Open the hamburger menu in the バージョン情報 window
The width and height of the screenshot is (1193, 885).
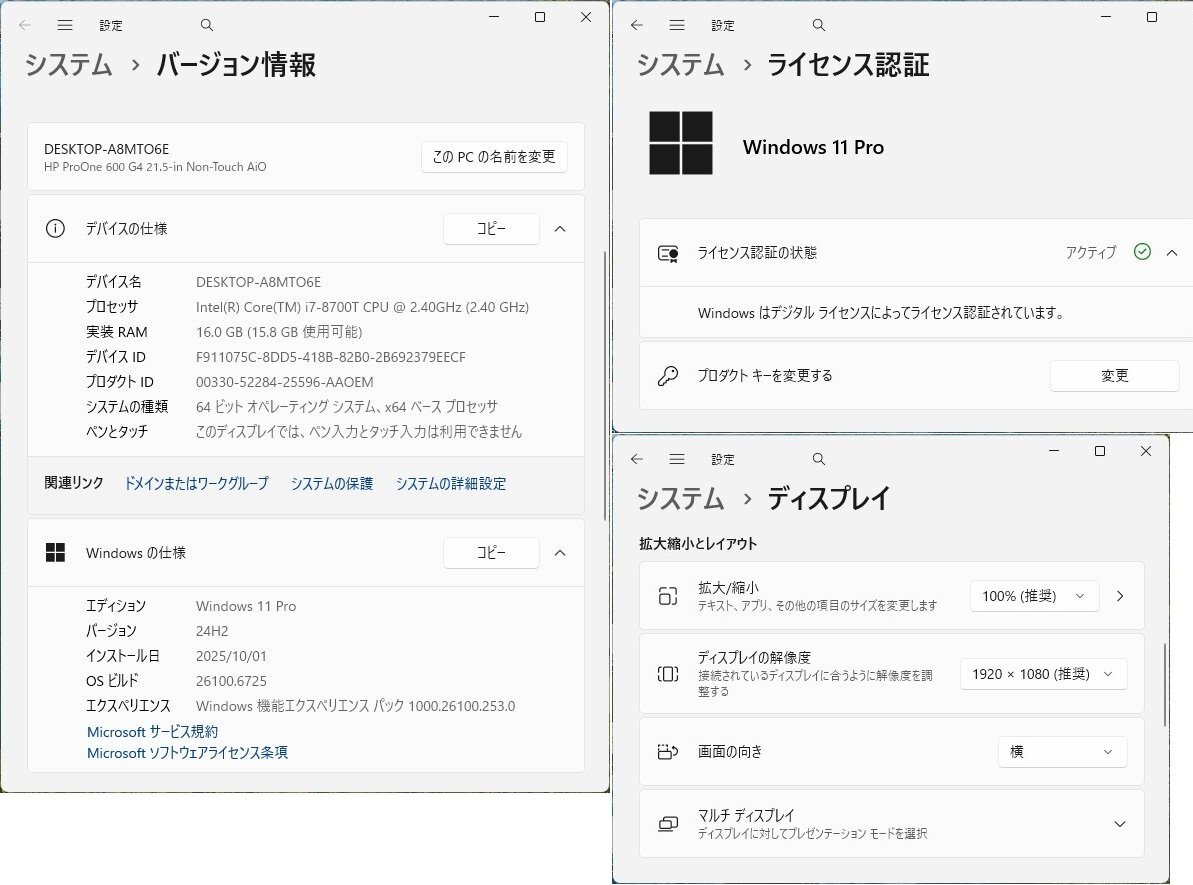click(x=65, y=25)
